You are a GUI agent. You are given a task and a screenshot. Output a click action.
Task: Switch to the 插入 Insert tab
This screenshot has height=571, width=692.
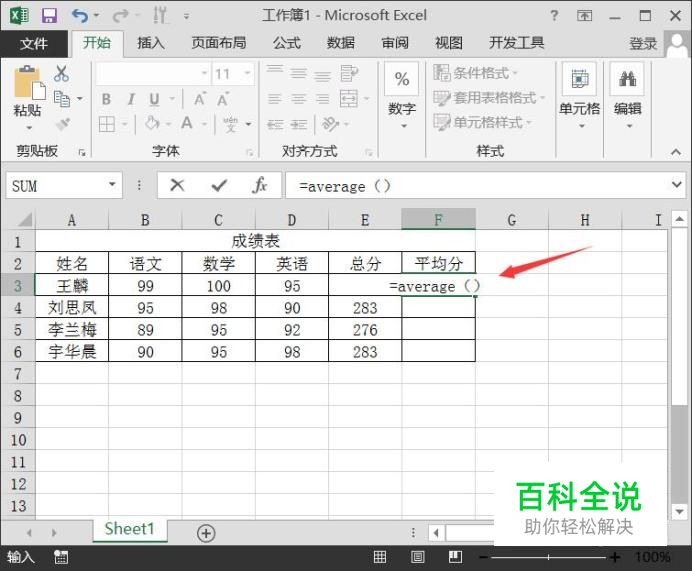tap(150, 43)
